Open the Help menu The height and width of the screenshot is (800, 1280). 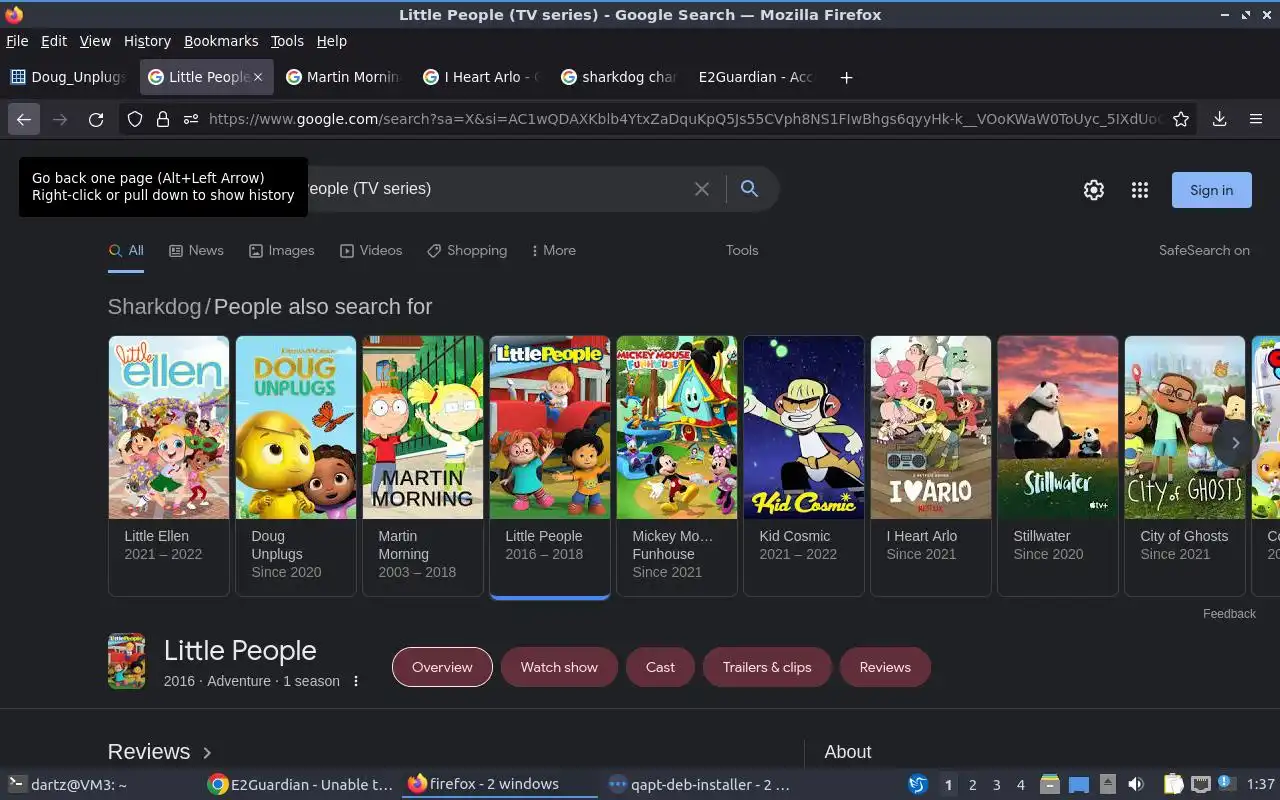(x=332, y=41)
